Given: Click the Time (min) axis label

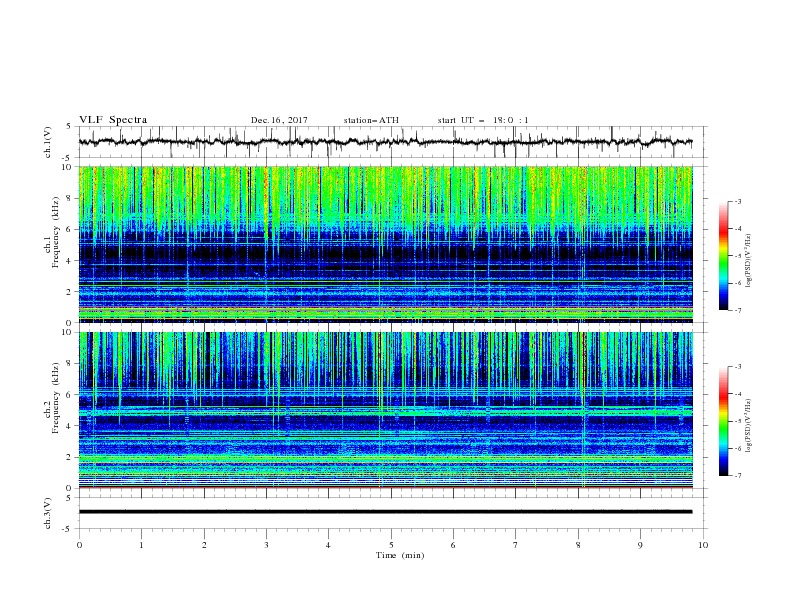Looking at the screenshot, I should click(400, 555).
